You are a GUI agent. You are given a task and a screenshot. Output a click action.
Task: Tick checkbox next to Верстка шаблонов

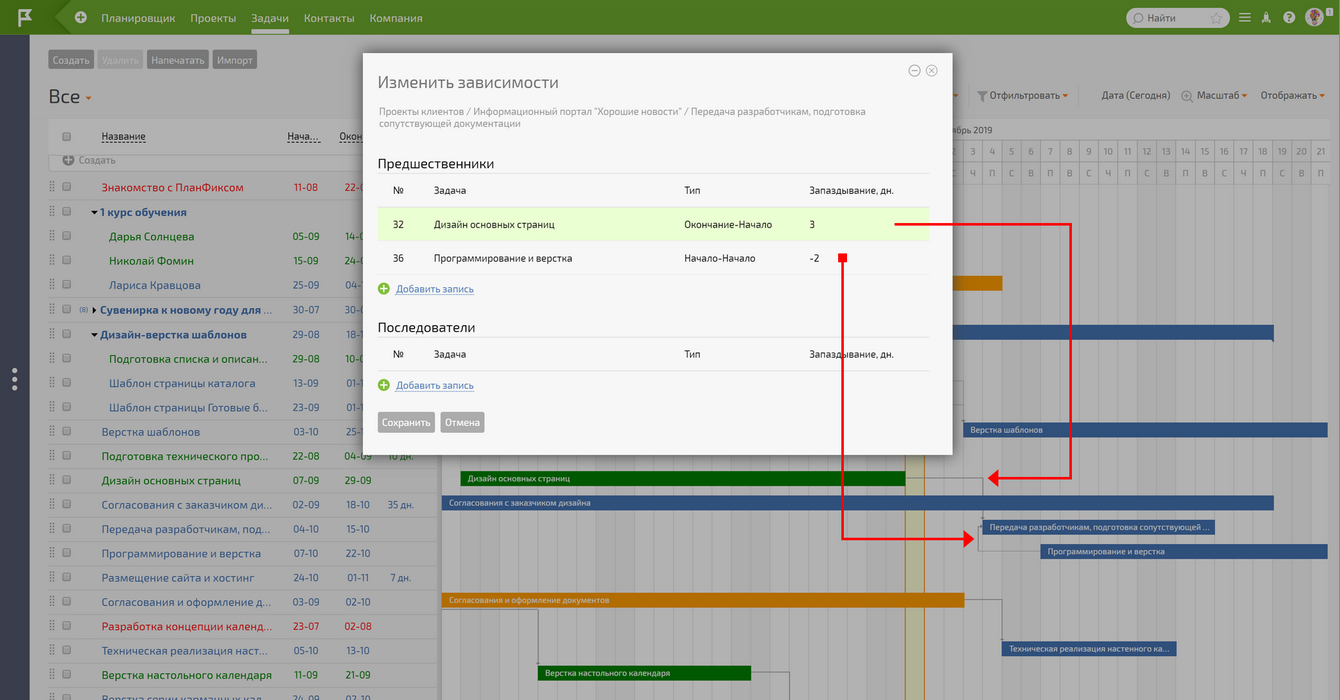(x=67, y=432)
